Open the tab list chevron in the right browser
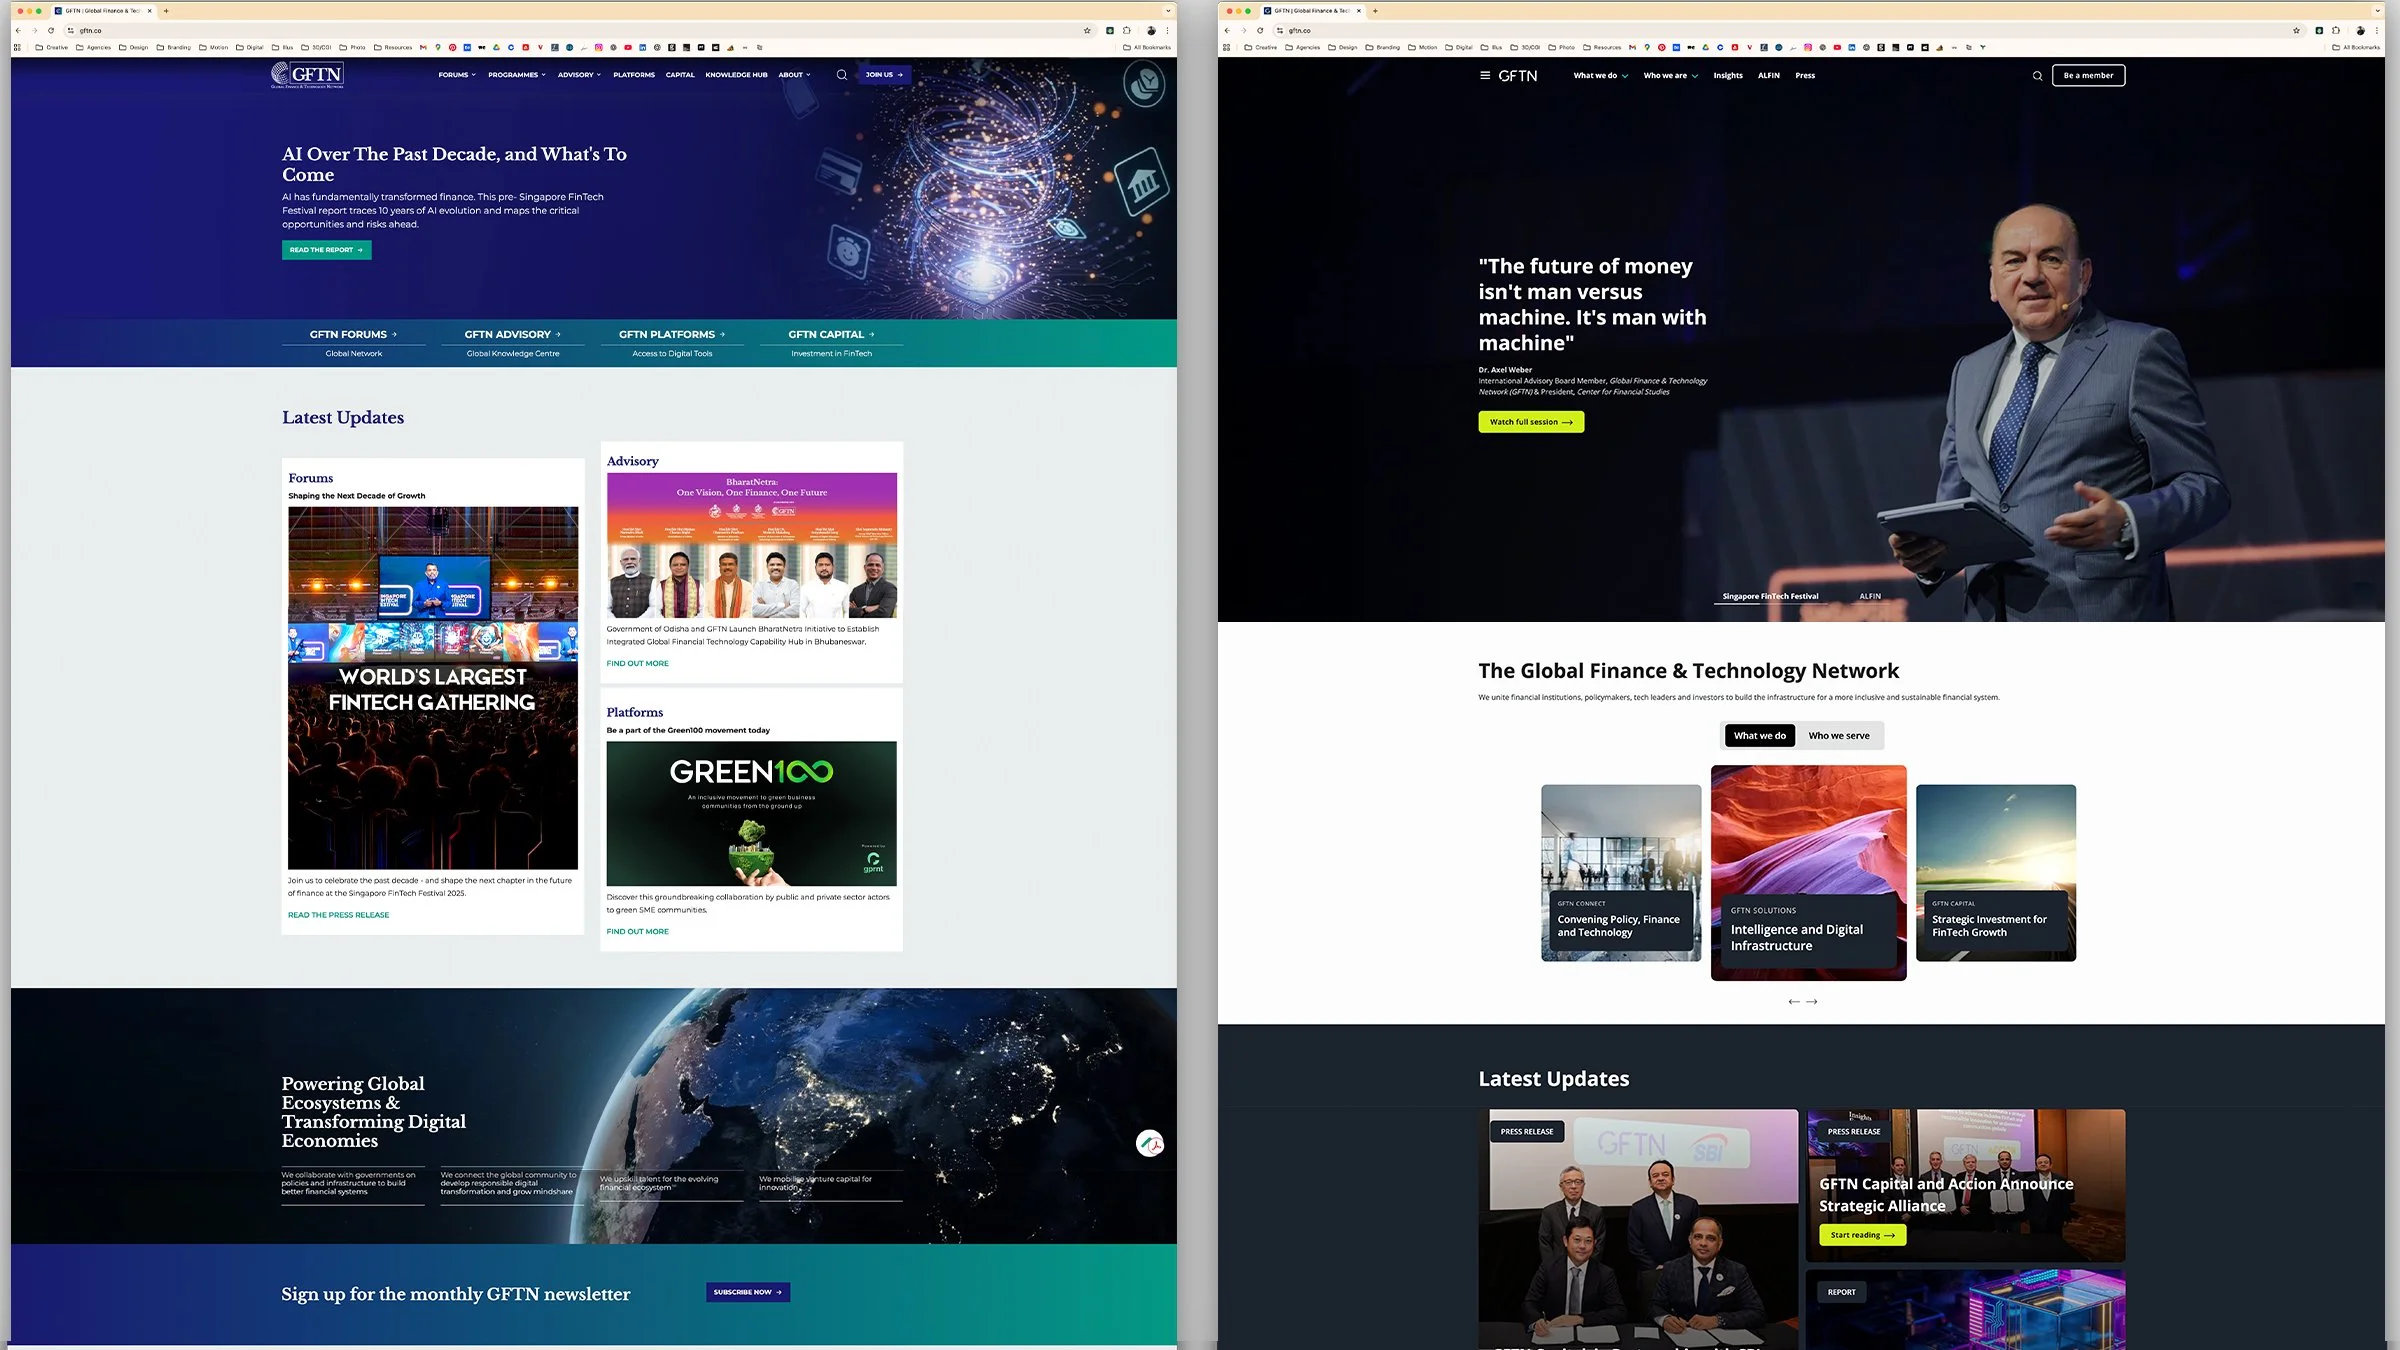This screenshot has width=2400, height=1350. [x=2377, y=11]
